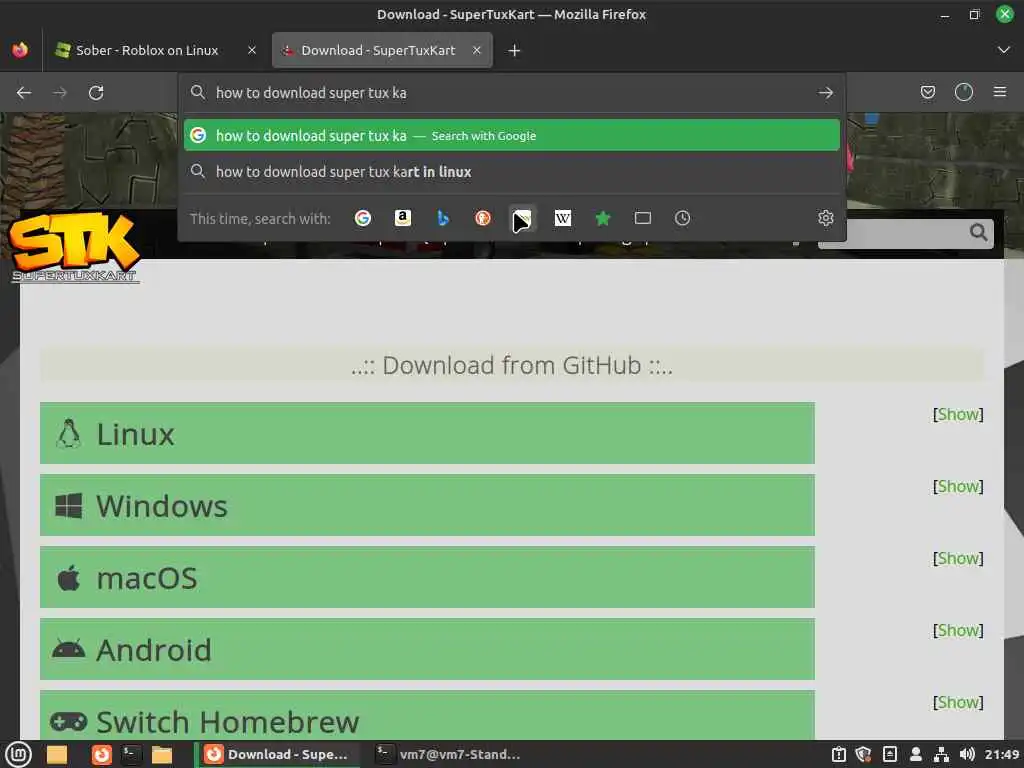Screen dimensions: 1024x768
Task: Open the Pocket save button
Action: (x=927, y=92)
